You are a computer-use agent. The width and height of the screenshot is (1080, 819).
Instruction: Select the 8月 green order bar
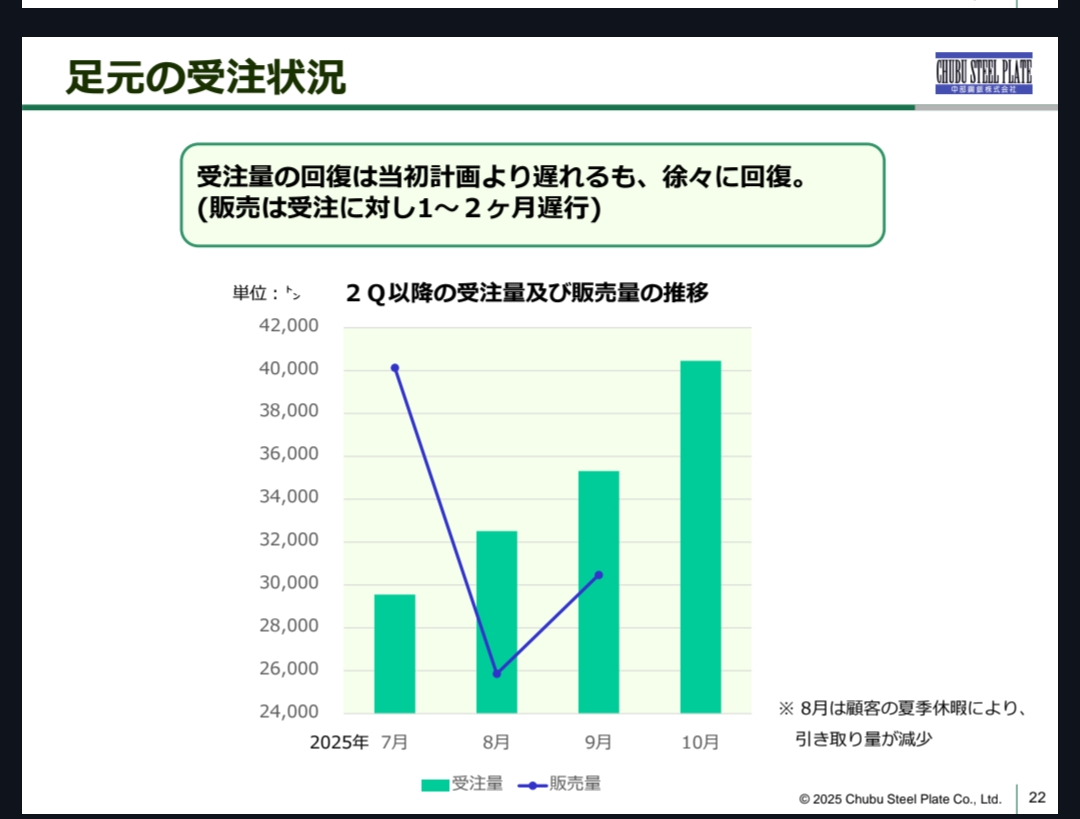[496, 621]
